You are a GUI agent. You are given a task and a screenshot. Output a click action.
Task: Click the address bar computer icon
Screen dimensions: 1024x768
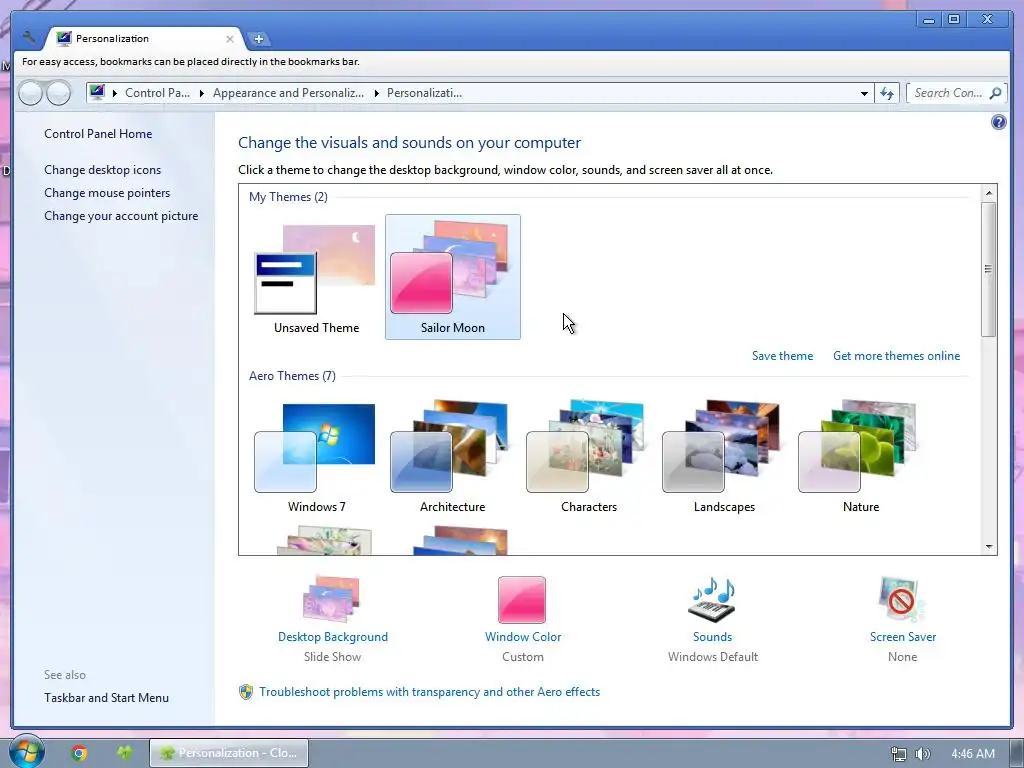click(x=97, y=93)
